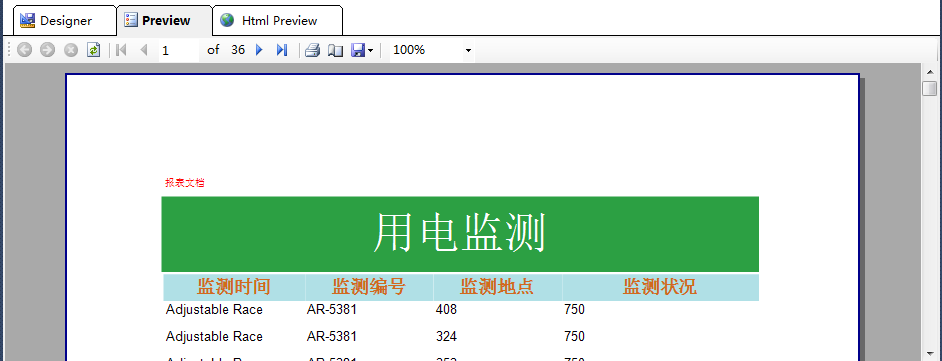The height and width of the screenshot is (361, 942).
Task: Print the report
Action: pyautogui.click(x=312, y=50)
